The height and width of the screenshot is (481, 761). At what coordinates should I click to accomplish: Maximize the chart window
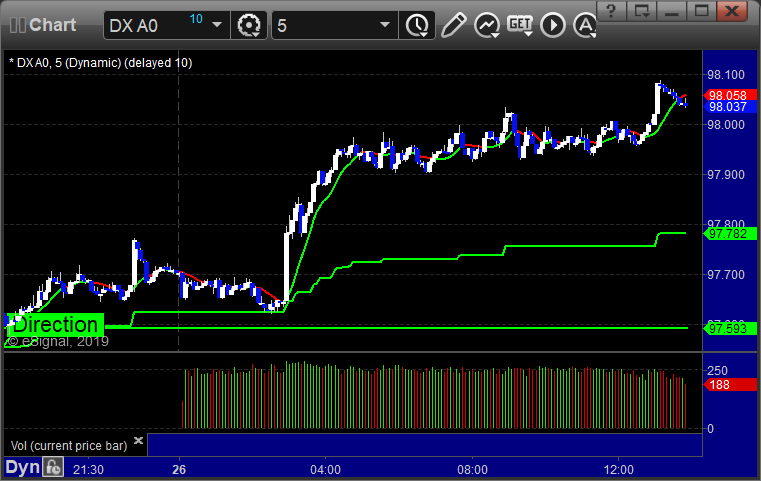click(x=701, y=11)
